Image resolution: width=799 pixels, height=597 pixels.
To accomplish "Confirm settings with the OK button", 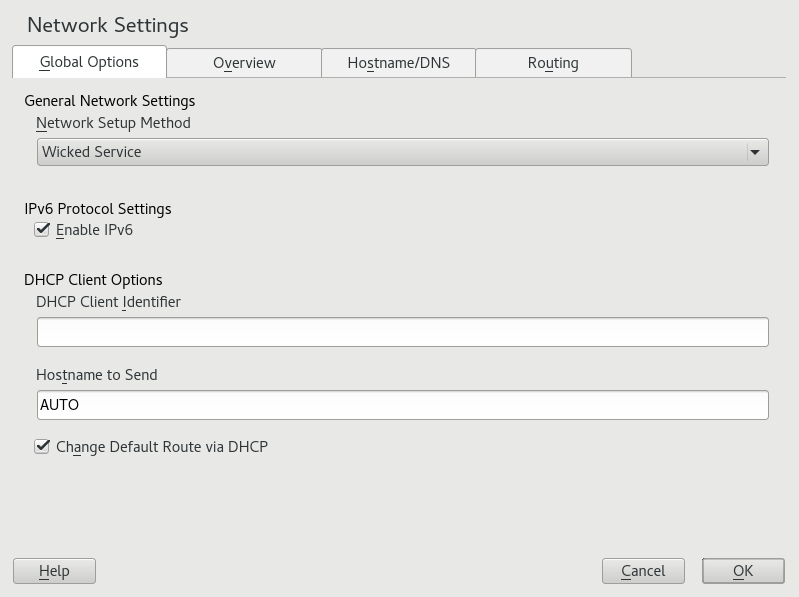I will click(x=743, y=571).
